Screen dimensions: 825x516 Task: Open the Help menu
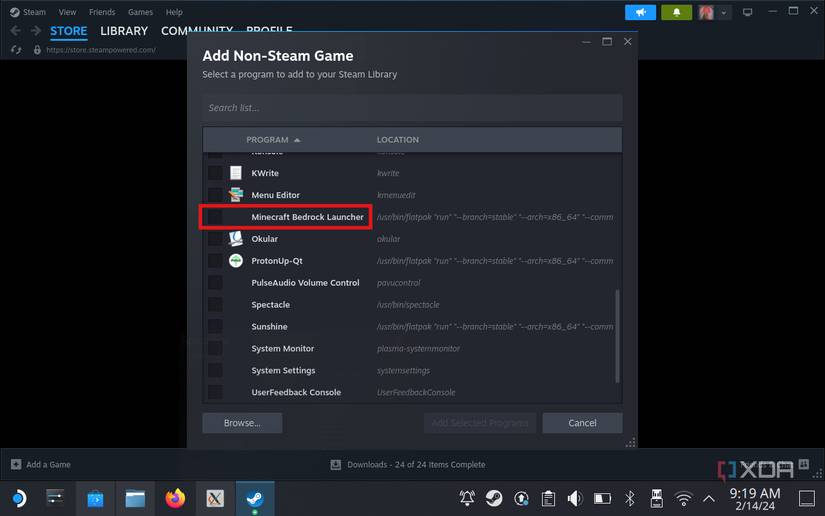tap(174, 12)
